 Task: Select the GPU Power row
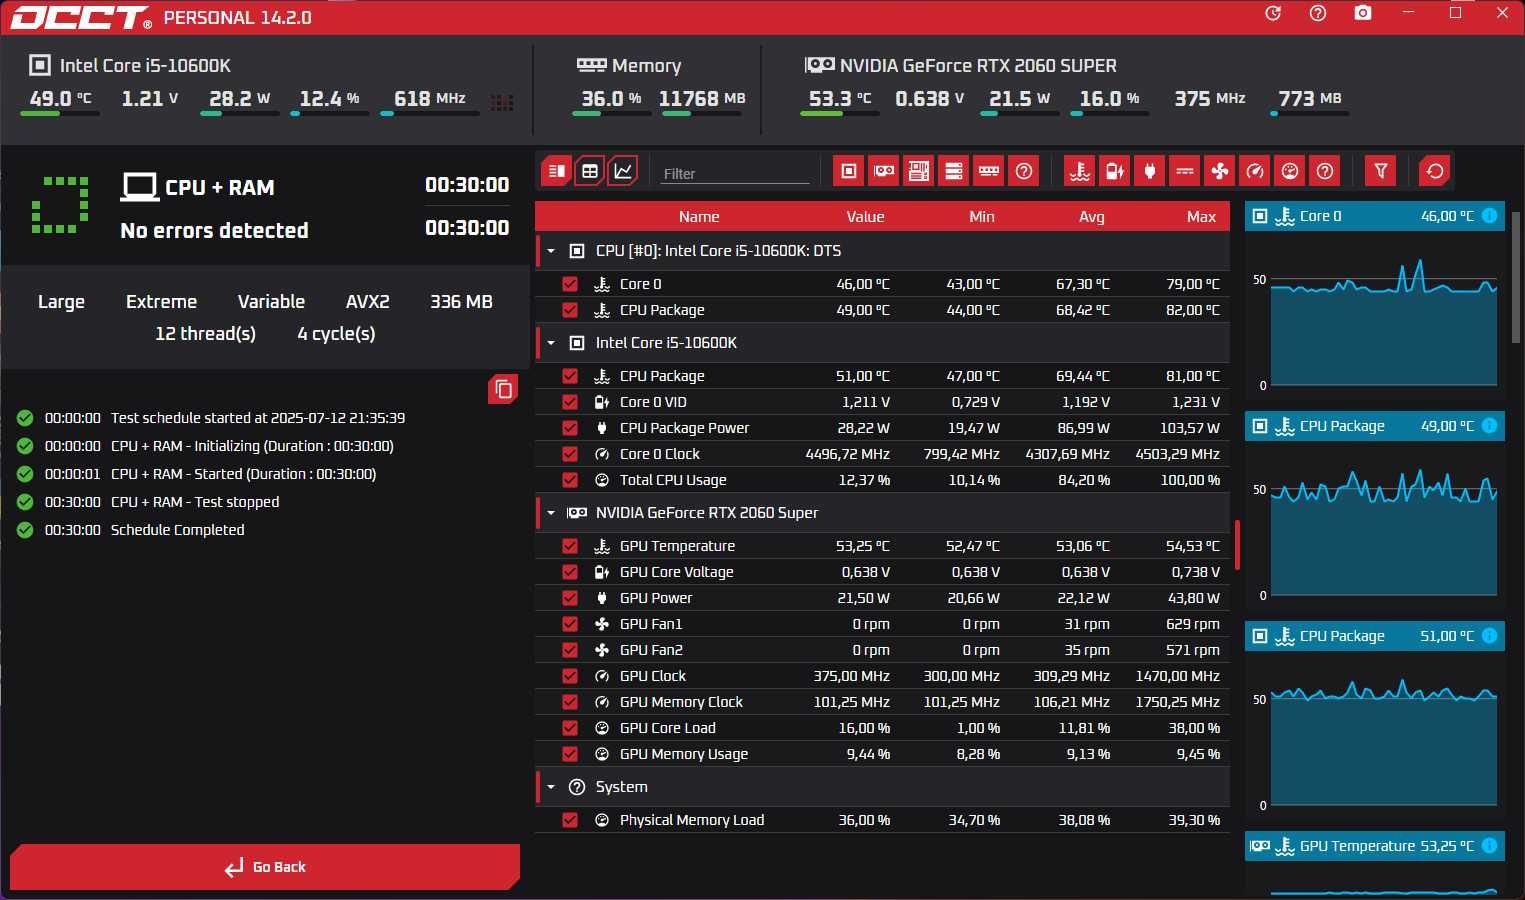882,598
